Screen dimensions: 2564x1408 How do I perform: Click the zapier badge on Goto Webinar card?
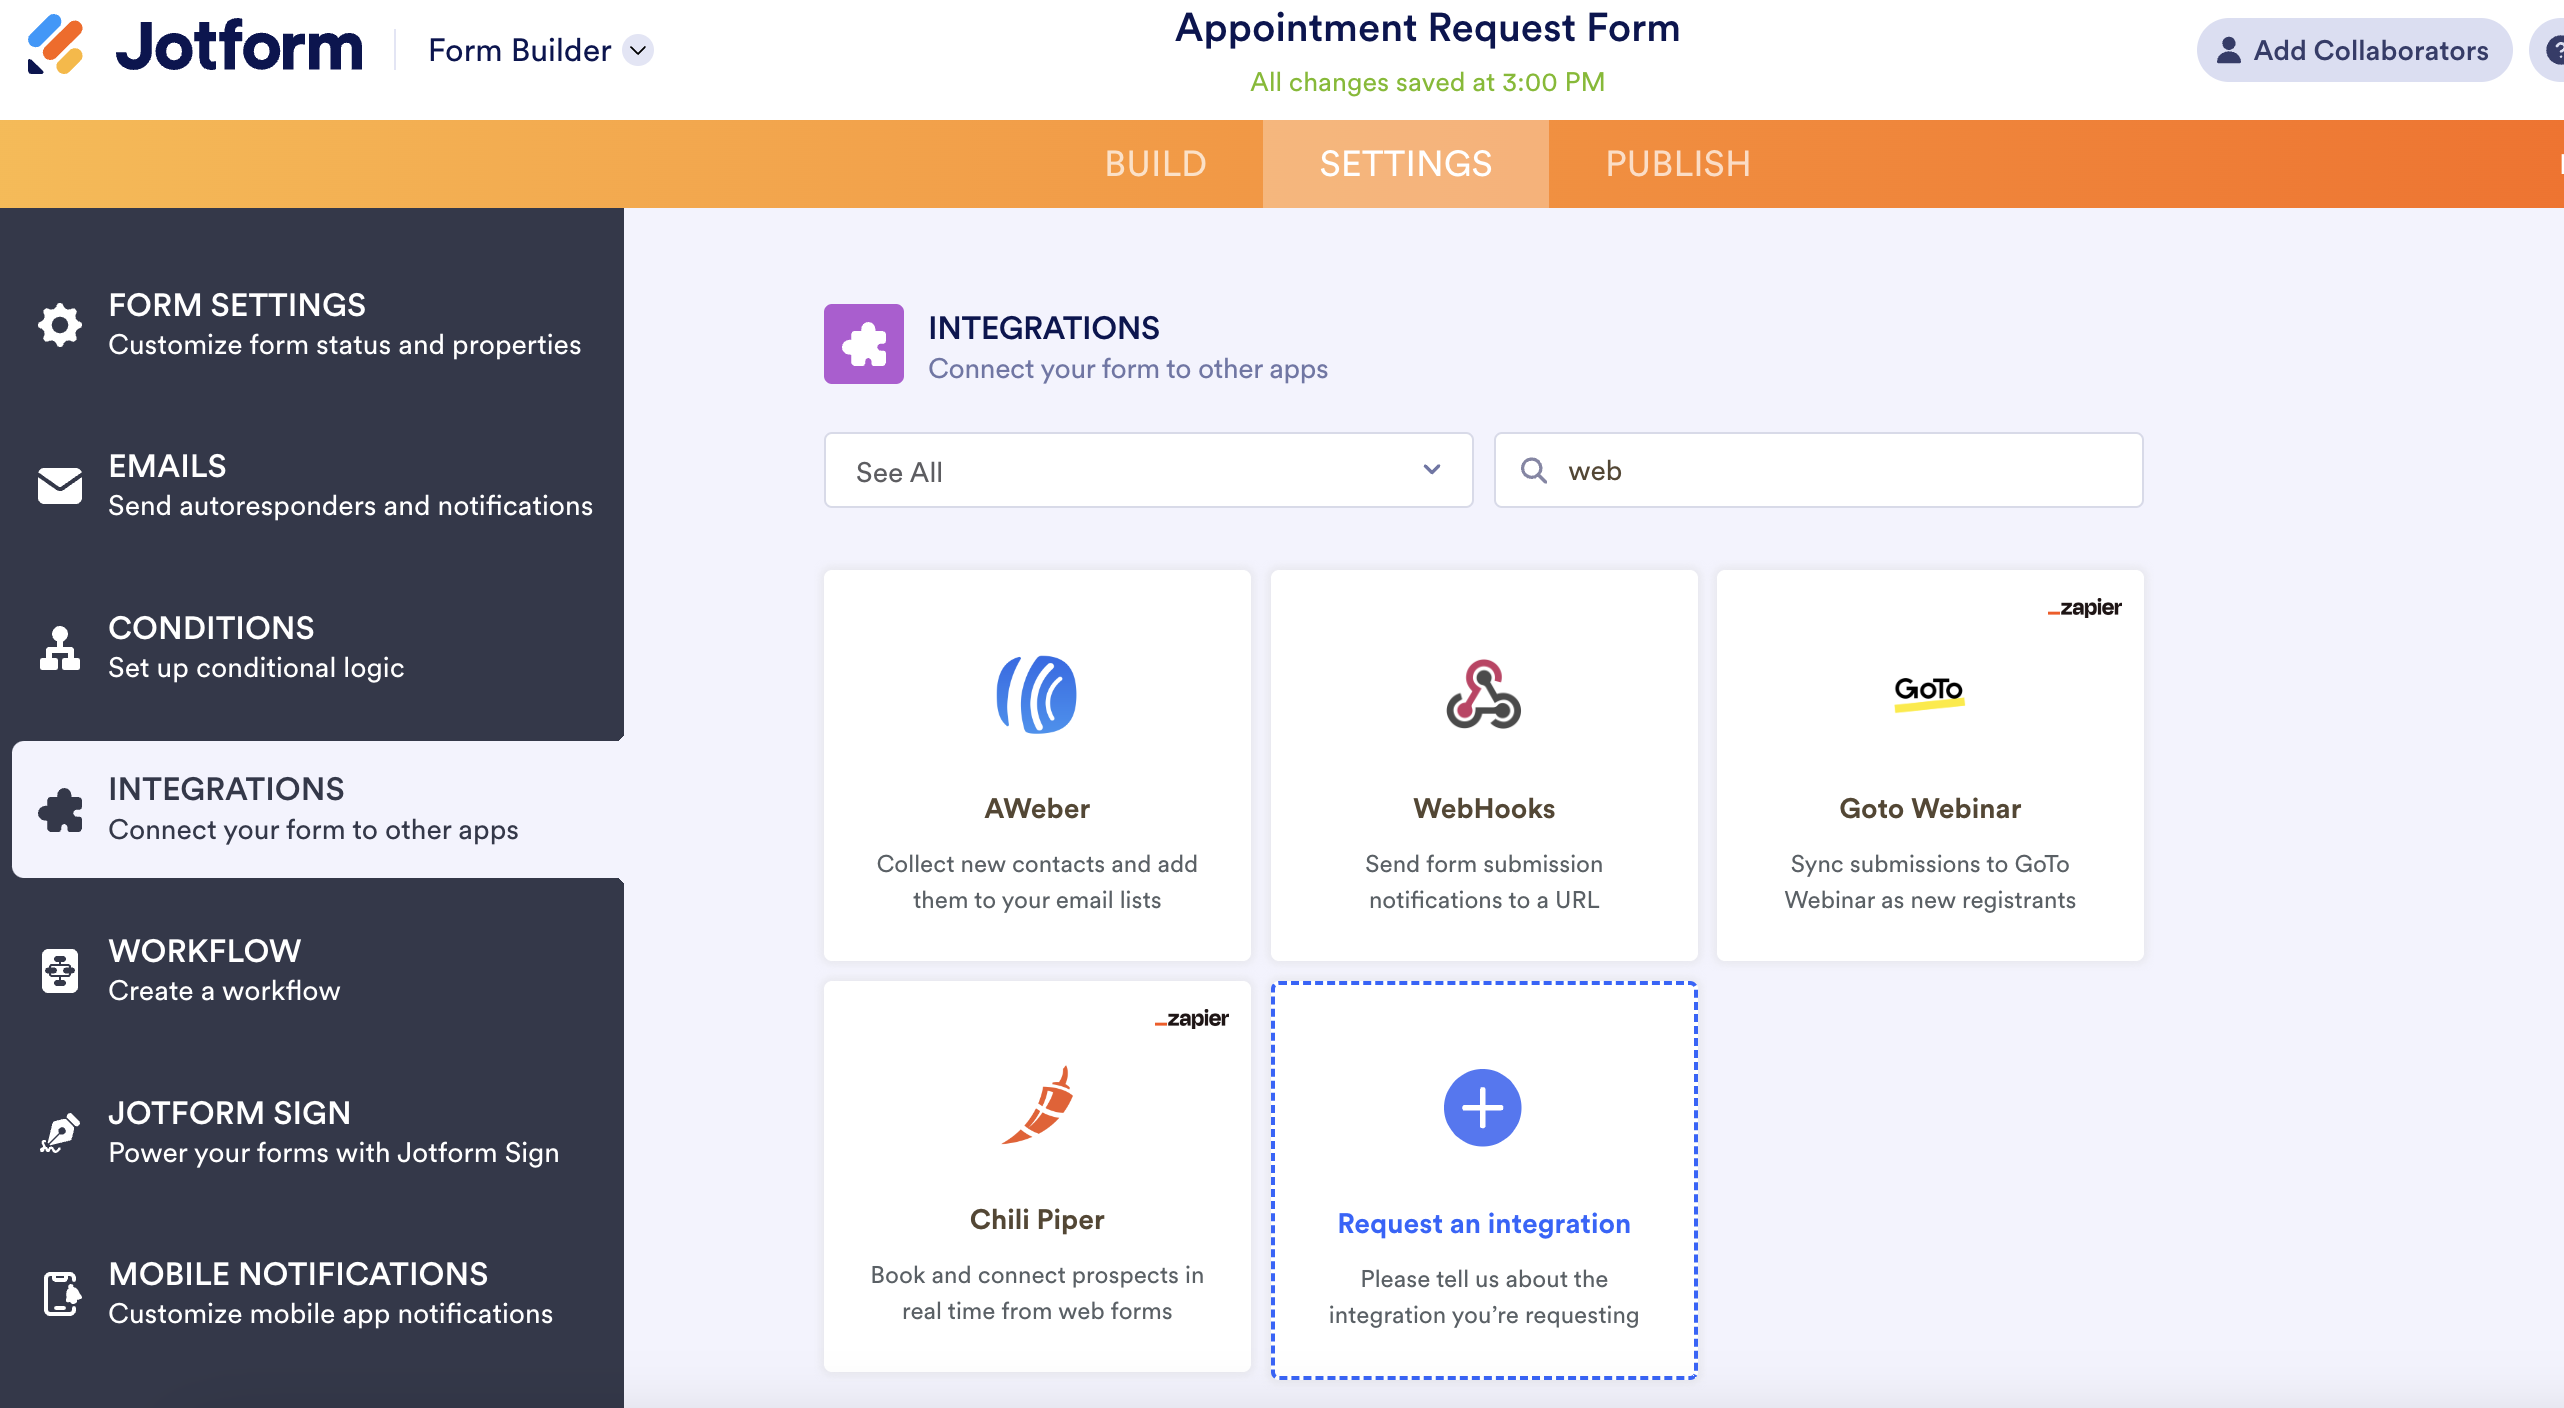coord(2084,608)
